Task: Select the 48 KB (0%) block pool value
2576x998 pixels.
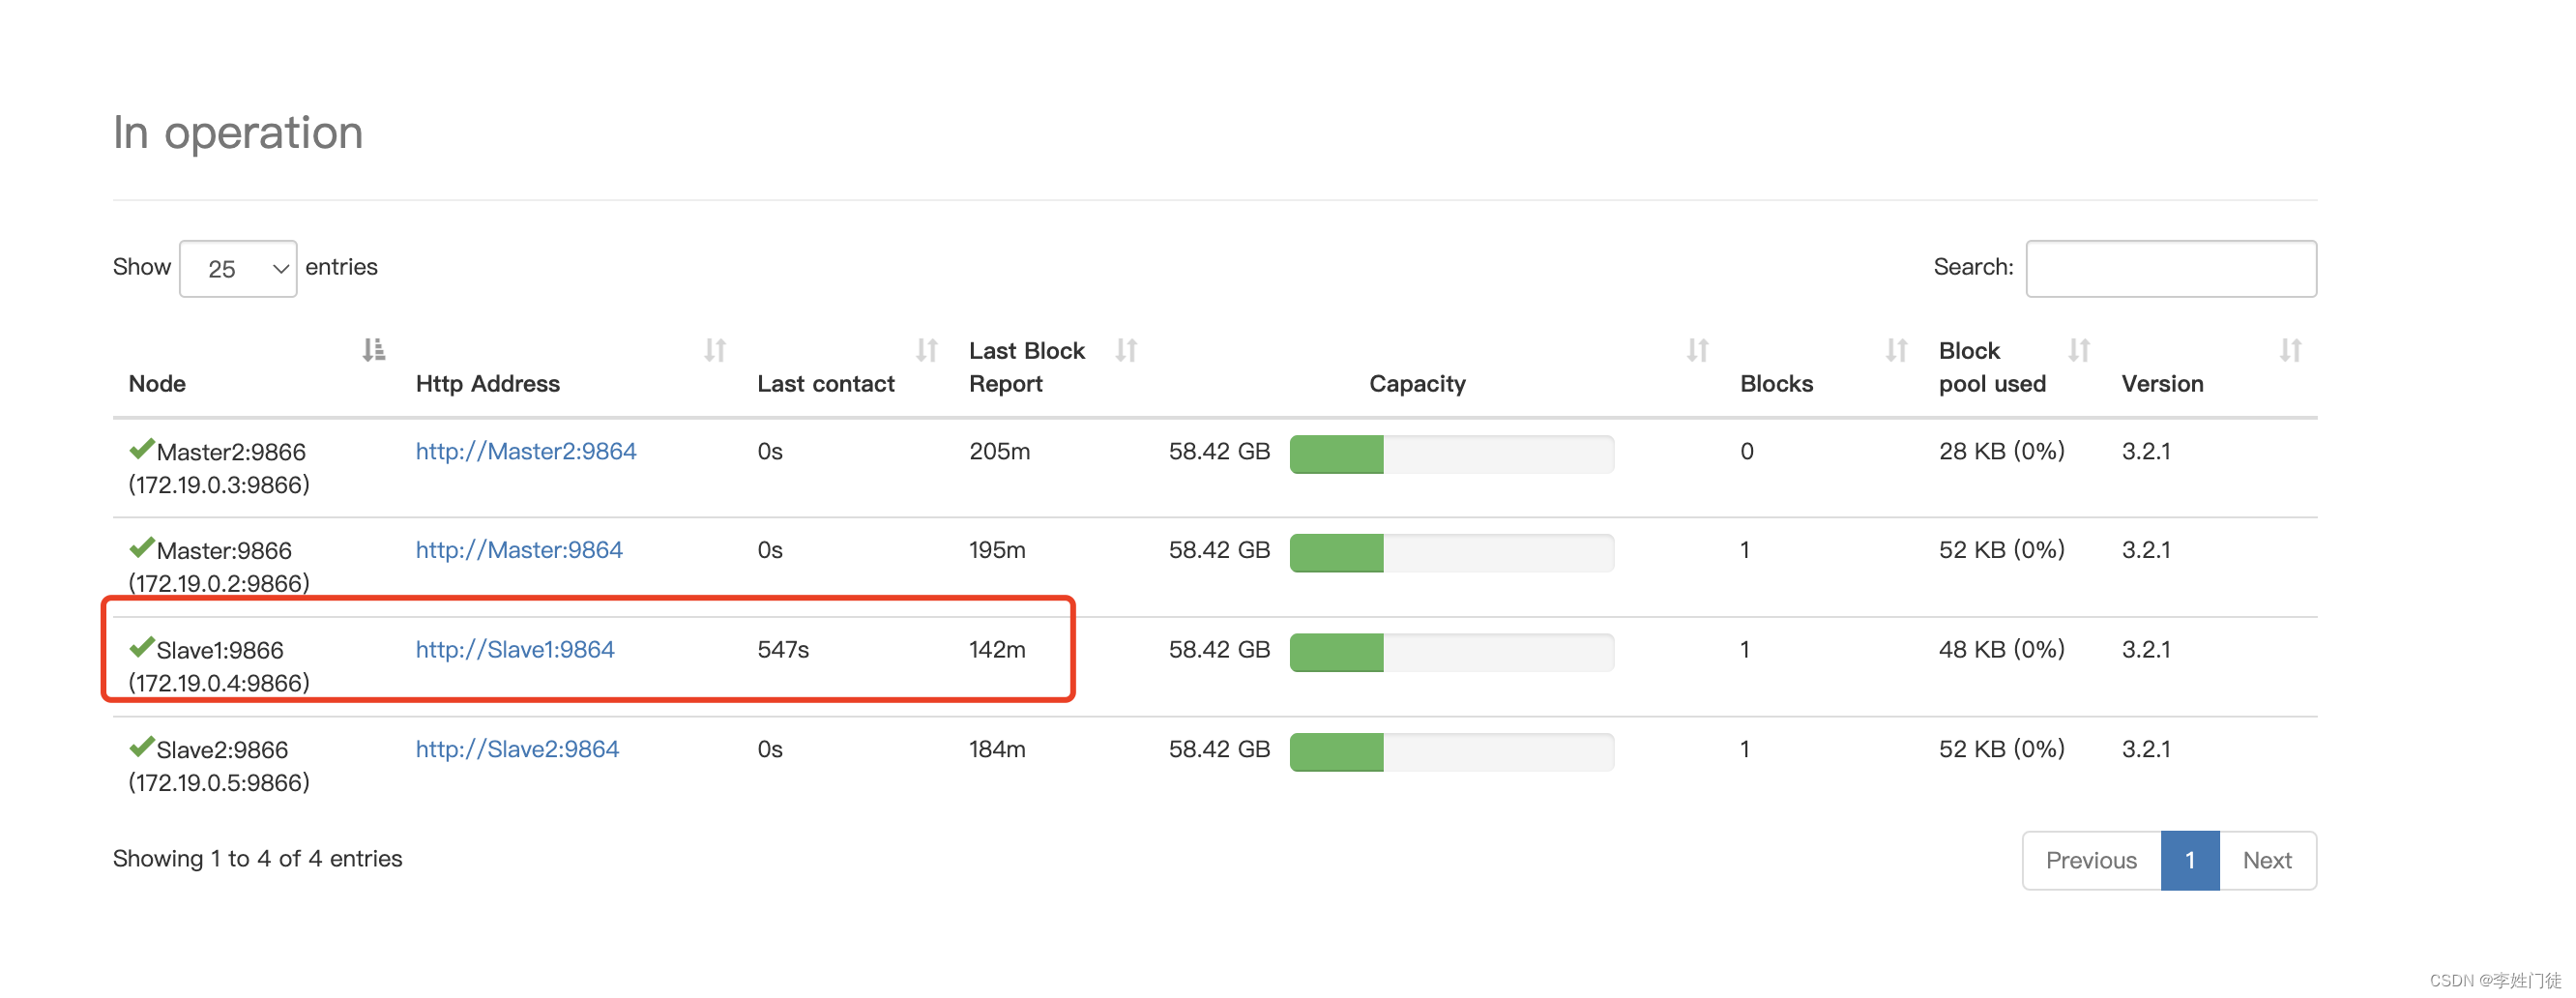Action: (2001, 650)
